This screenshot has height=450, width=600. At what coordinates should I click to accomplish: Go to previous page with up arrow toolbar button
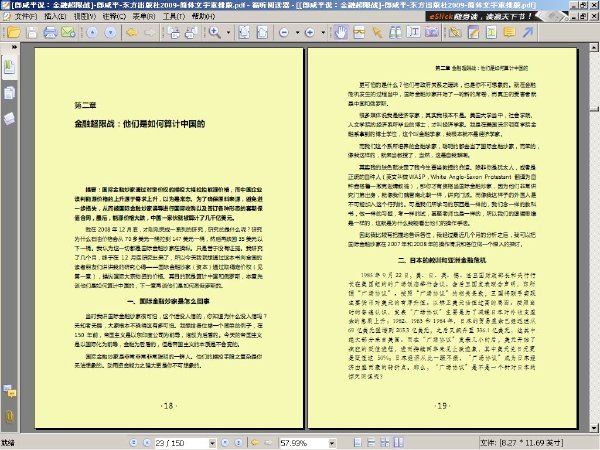coord(92,33)
